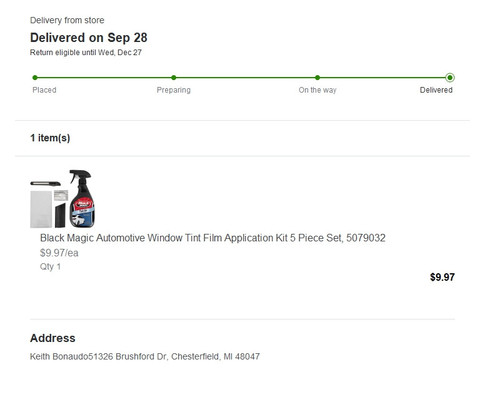Click the Delivered circled progress marker

coord(450,78)
